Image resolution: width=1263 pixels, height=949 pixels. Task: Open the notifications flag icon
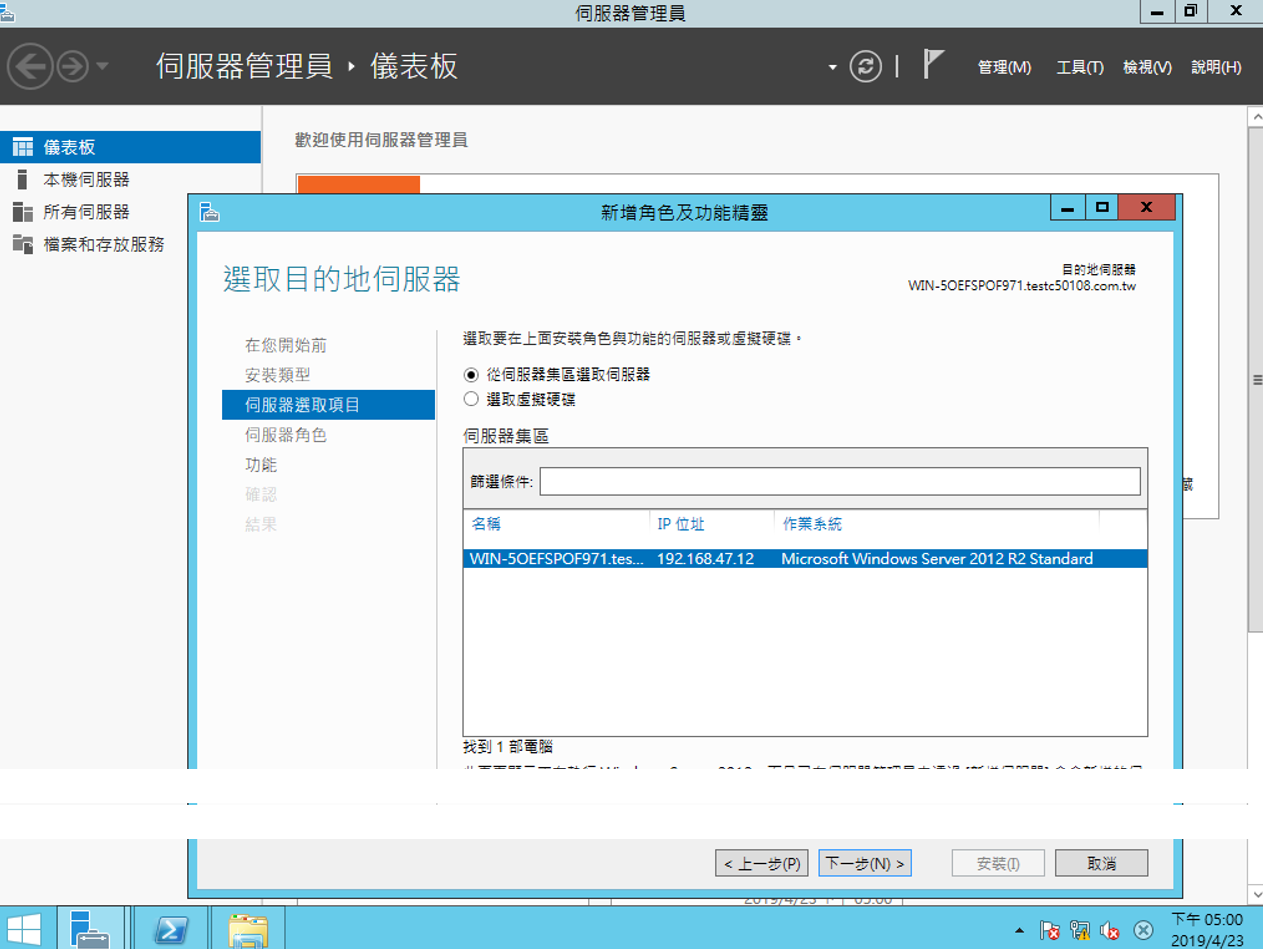coord(933,65)
